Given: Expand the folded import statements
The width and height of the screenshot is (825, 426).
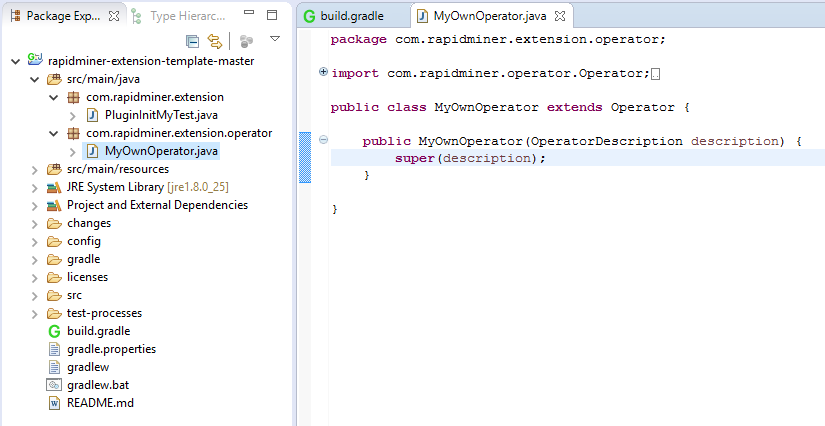Looking at the screenshot, I should tap(323, 72).
